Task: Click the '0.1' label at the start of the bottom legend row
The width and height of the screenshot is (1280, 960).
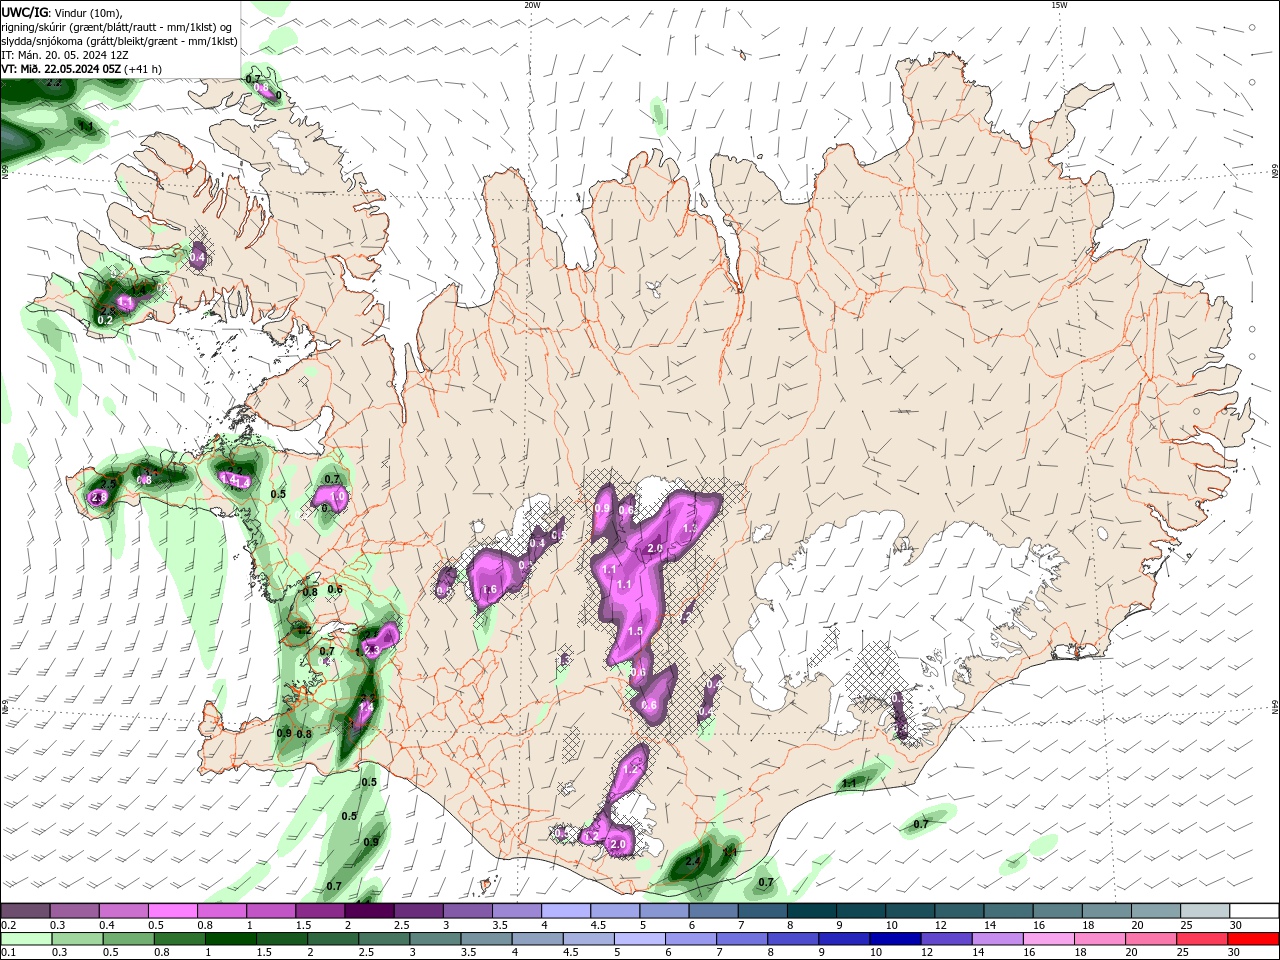Action: click(10, 951)
